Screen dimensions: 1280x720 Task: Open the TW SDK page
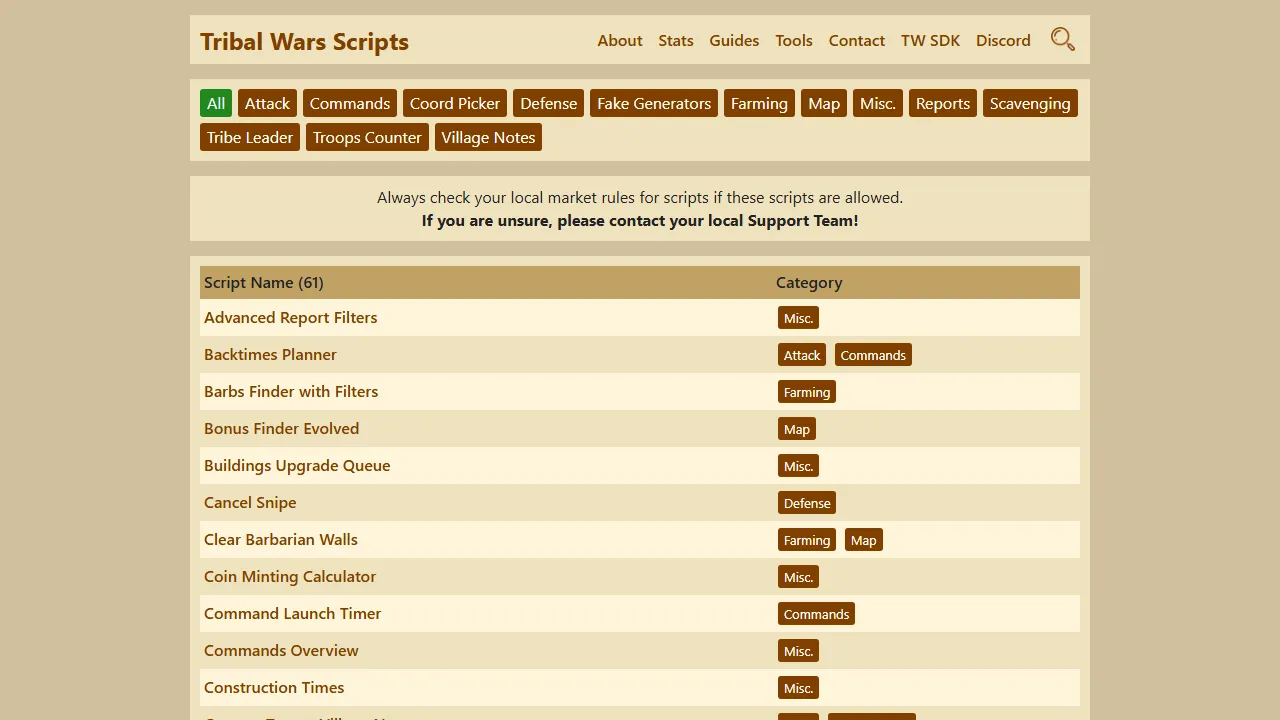(x=930, y=40)
